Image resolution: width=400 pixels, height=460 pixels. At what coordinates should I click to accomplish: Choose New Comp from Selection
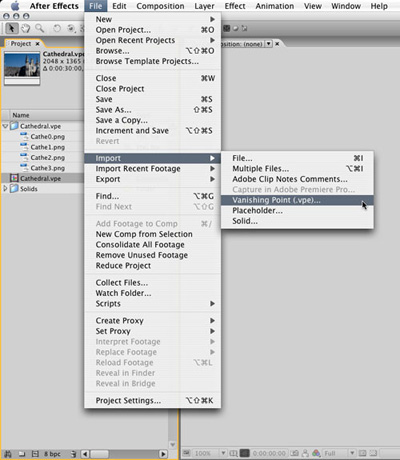pyautogui.click(x=153, y=234)
